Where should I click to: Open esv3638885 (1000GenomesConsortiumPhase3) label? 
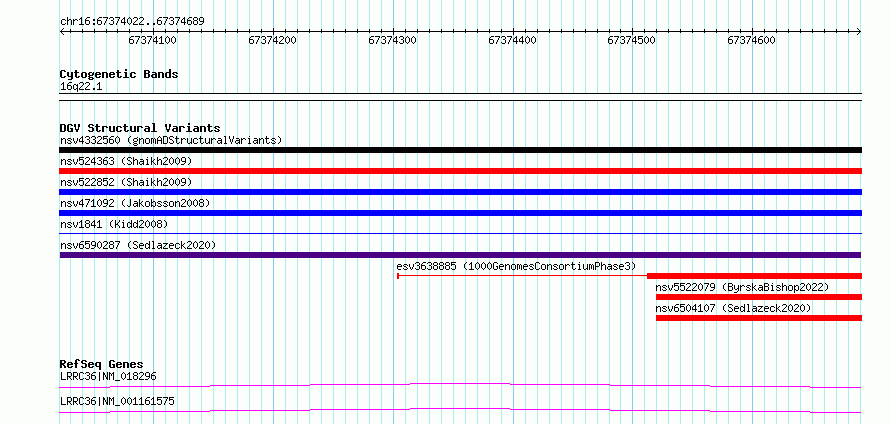click(x=517, y=266)
